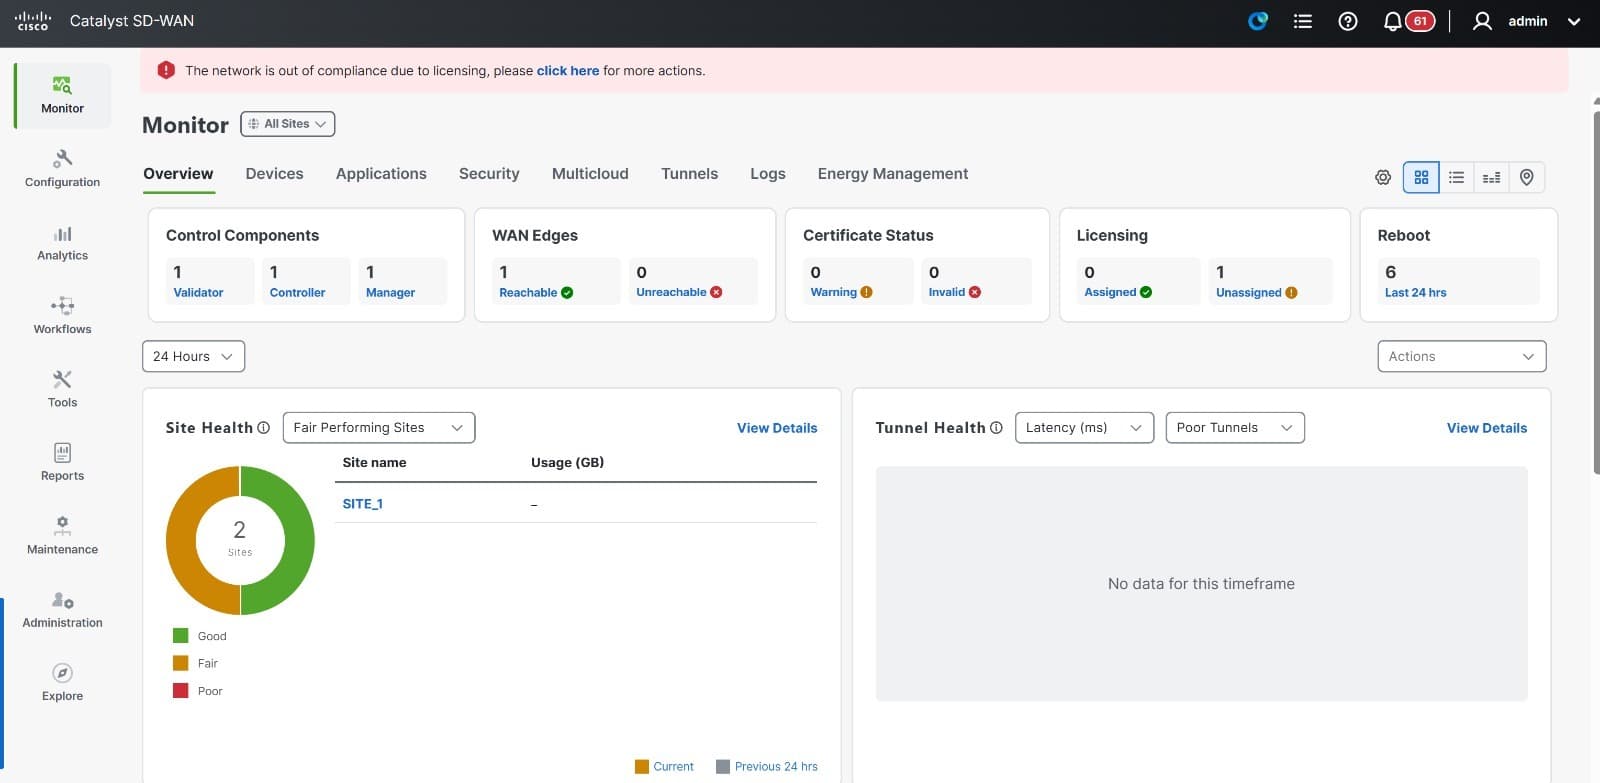The image size is (1600, 783).
Task: Go to Maintenance in the sidebar
Action: [62, 536]
